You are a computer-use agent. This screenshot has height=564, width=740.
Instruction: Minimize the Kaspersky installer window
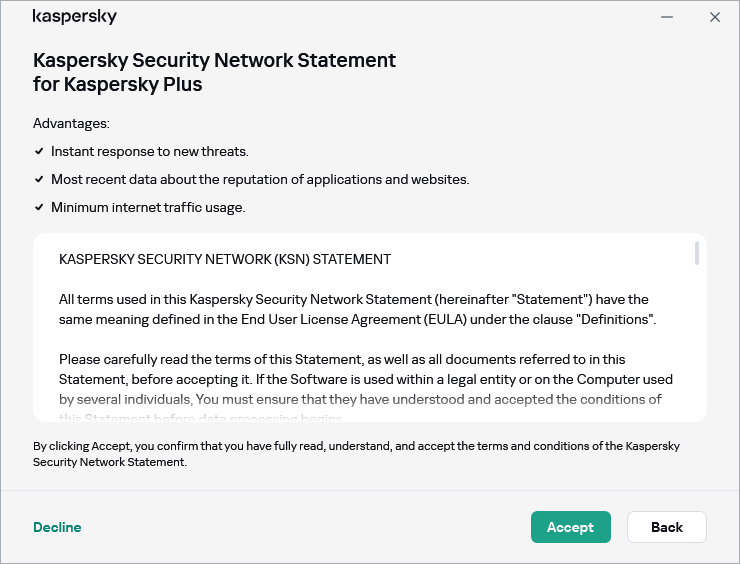click(x=667, y=17)
